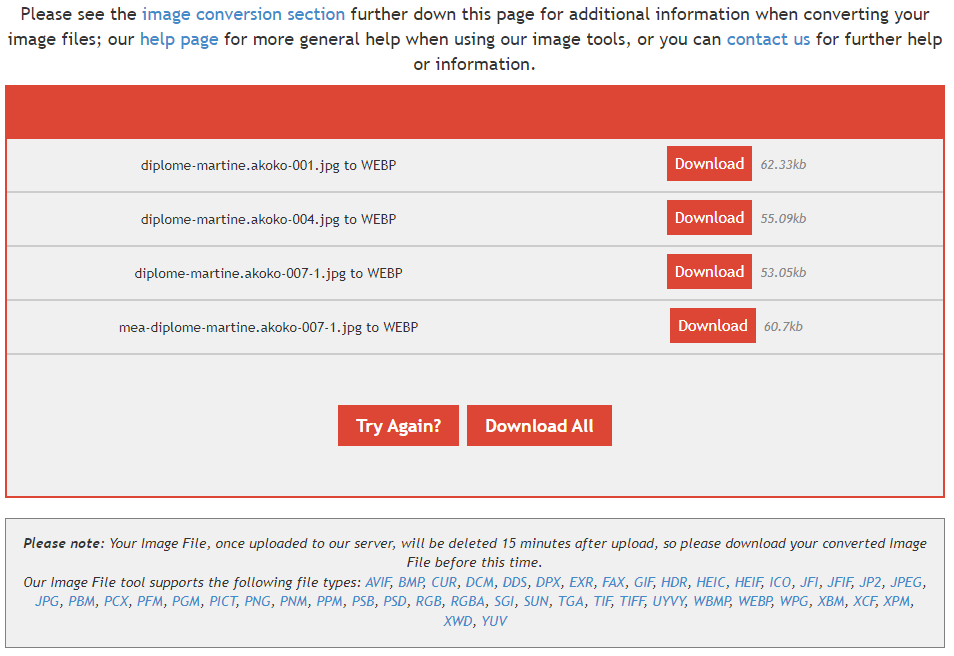
Task: Click the Try Again? button
Action: point(398,426)
